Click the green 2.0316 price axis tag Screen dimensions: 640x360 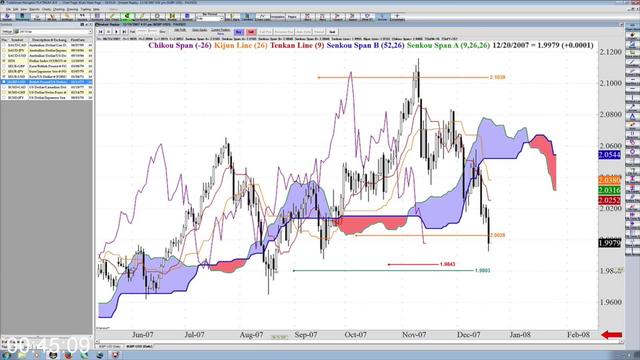click(609, 190)
